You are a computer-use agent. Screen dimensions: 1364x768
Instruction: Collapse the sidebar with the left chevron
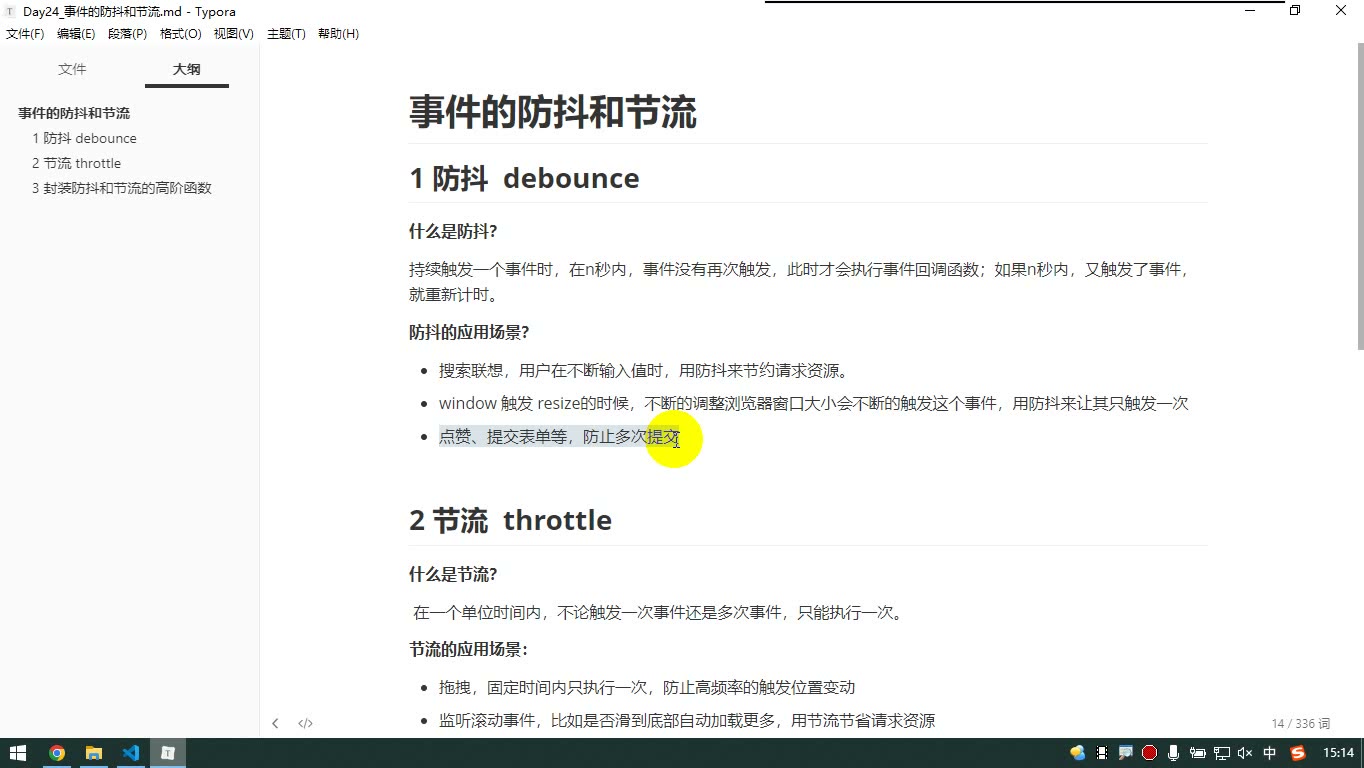pos(275,723)
